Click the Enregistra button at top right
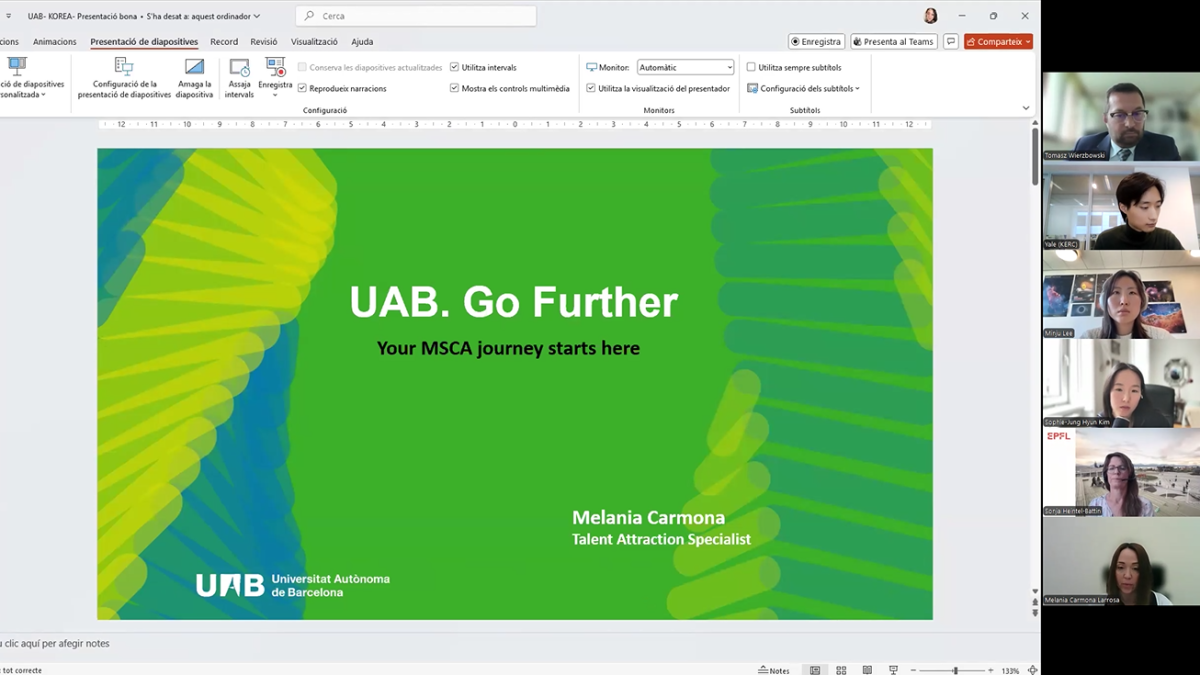 point(816,42)
